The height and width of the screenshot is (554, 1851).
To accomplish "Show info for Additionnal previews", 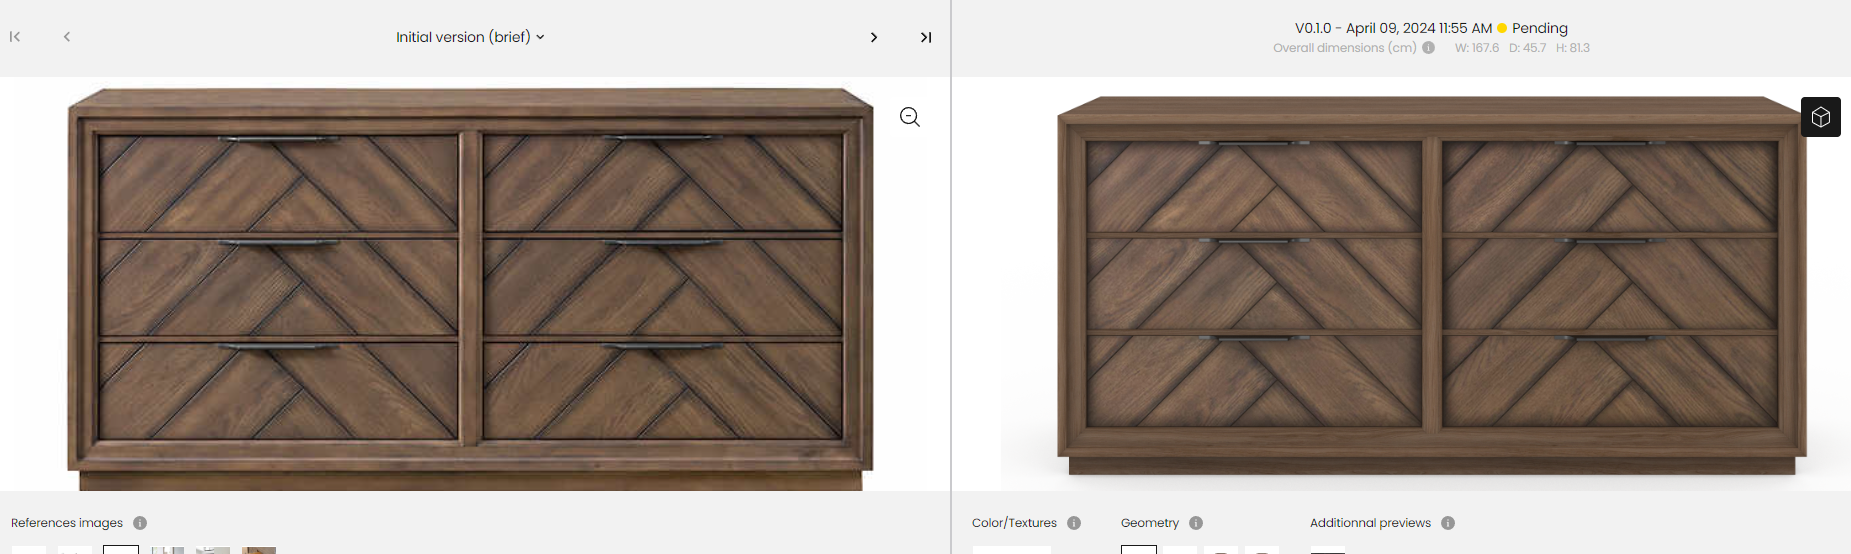I will click(1448, 523).
